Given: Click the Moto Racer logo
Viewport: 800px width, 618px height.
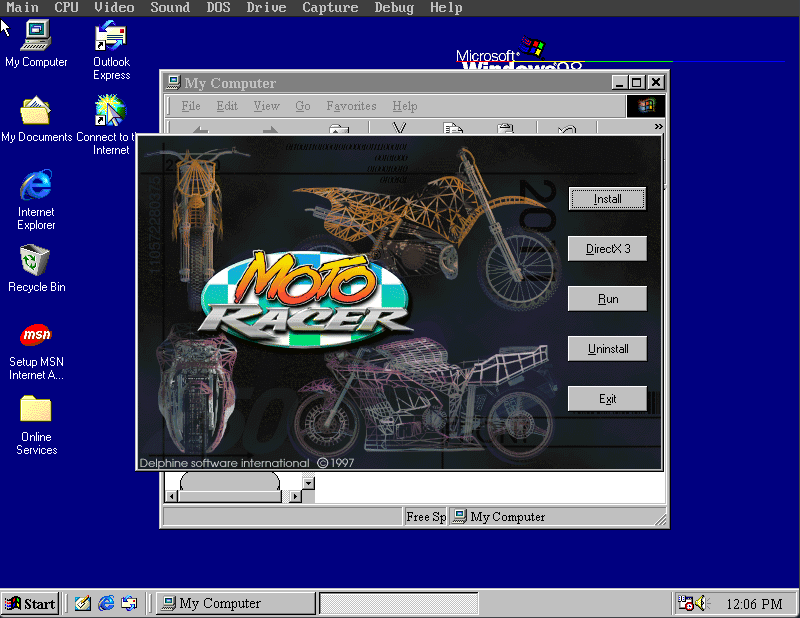Looking at the screenshot, I should [306, 299].
